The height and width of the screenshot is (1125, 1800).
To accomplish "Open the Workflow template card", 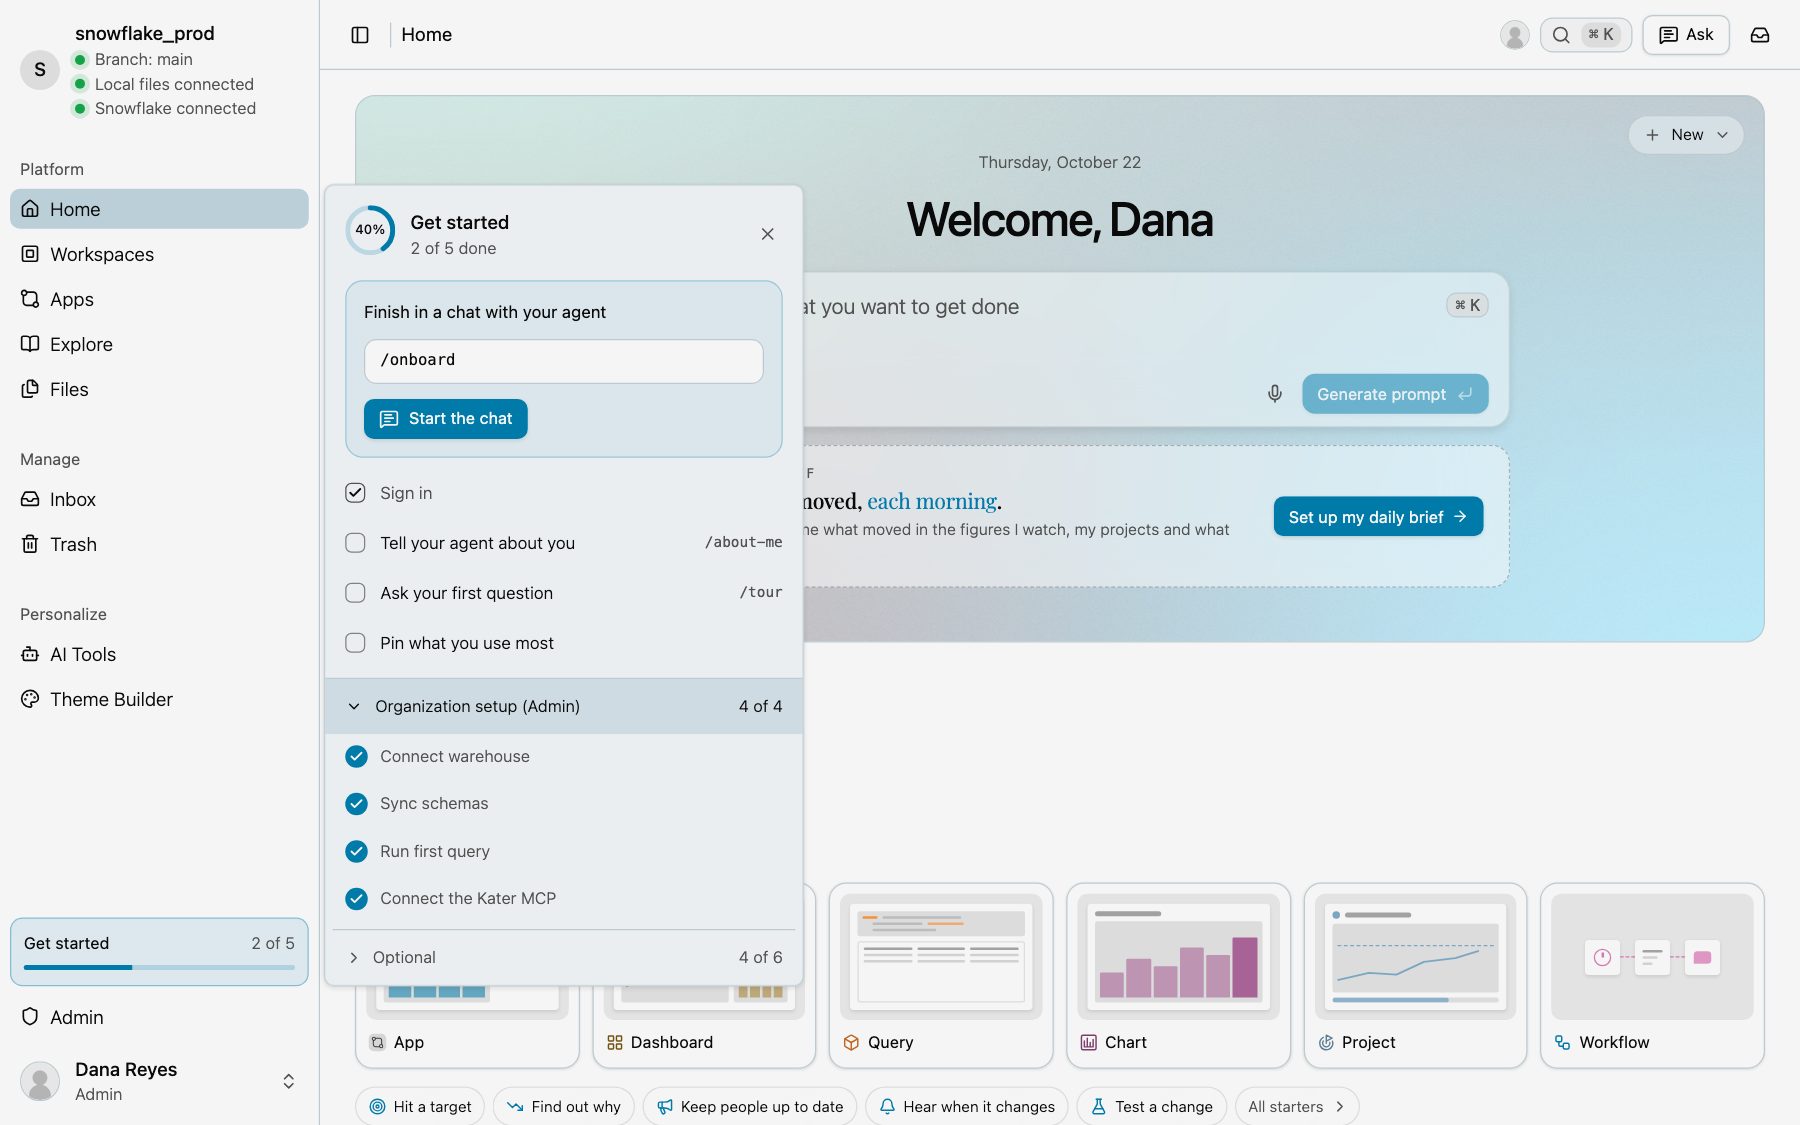I will point(1652,975).
